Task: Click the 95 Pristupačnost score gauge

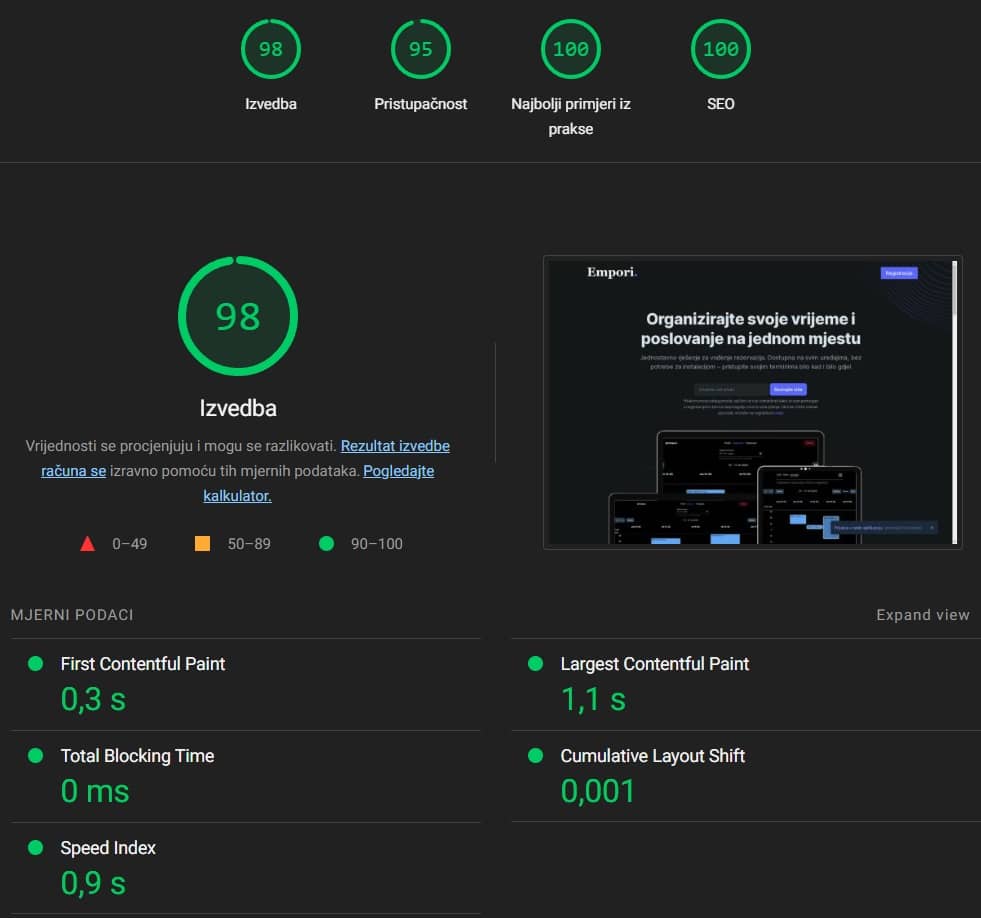Action: 420,48
